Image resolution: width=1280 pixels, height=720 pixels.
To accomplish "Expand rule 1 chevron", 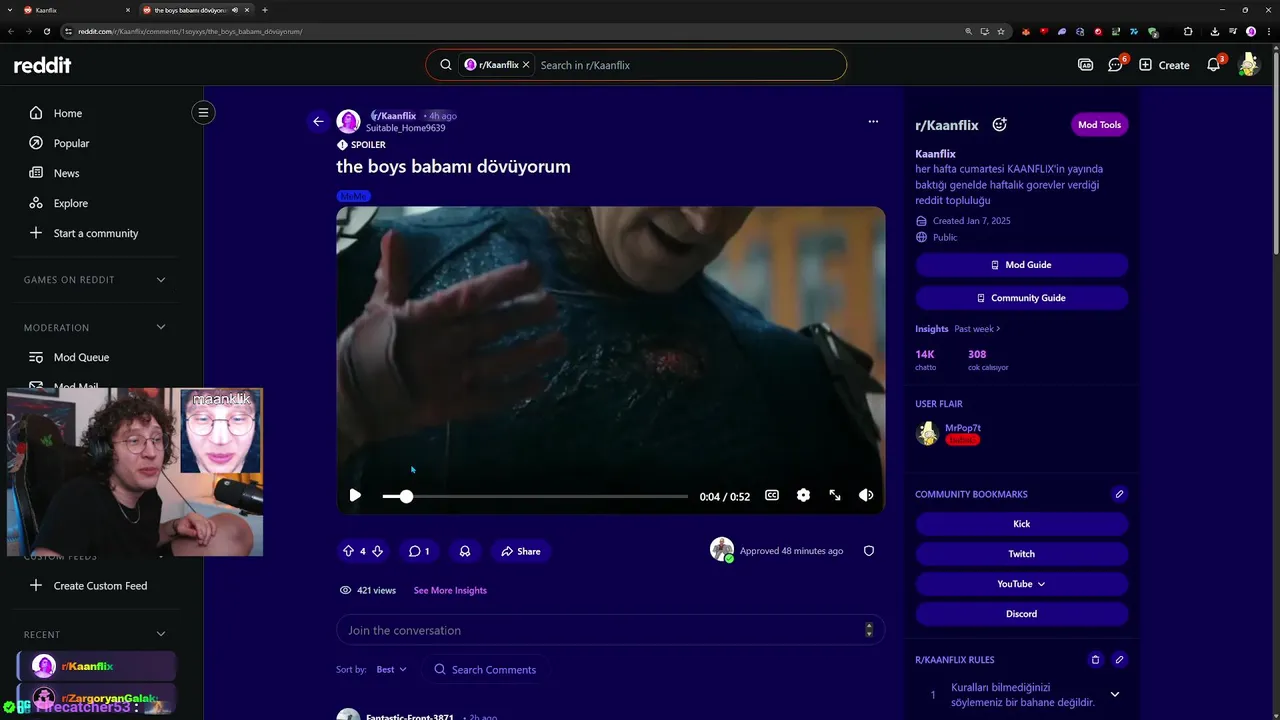I will (x=1115, y=694).
